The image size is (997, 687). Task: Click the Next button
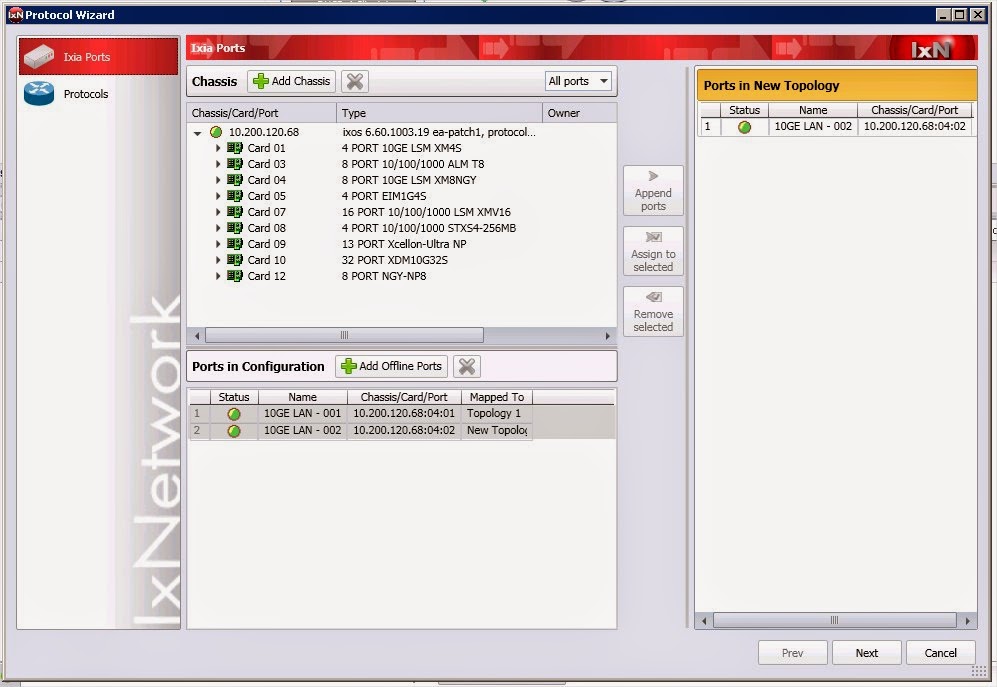pos(866,652)
